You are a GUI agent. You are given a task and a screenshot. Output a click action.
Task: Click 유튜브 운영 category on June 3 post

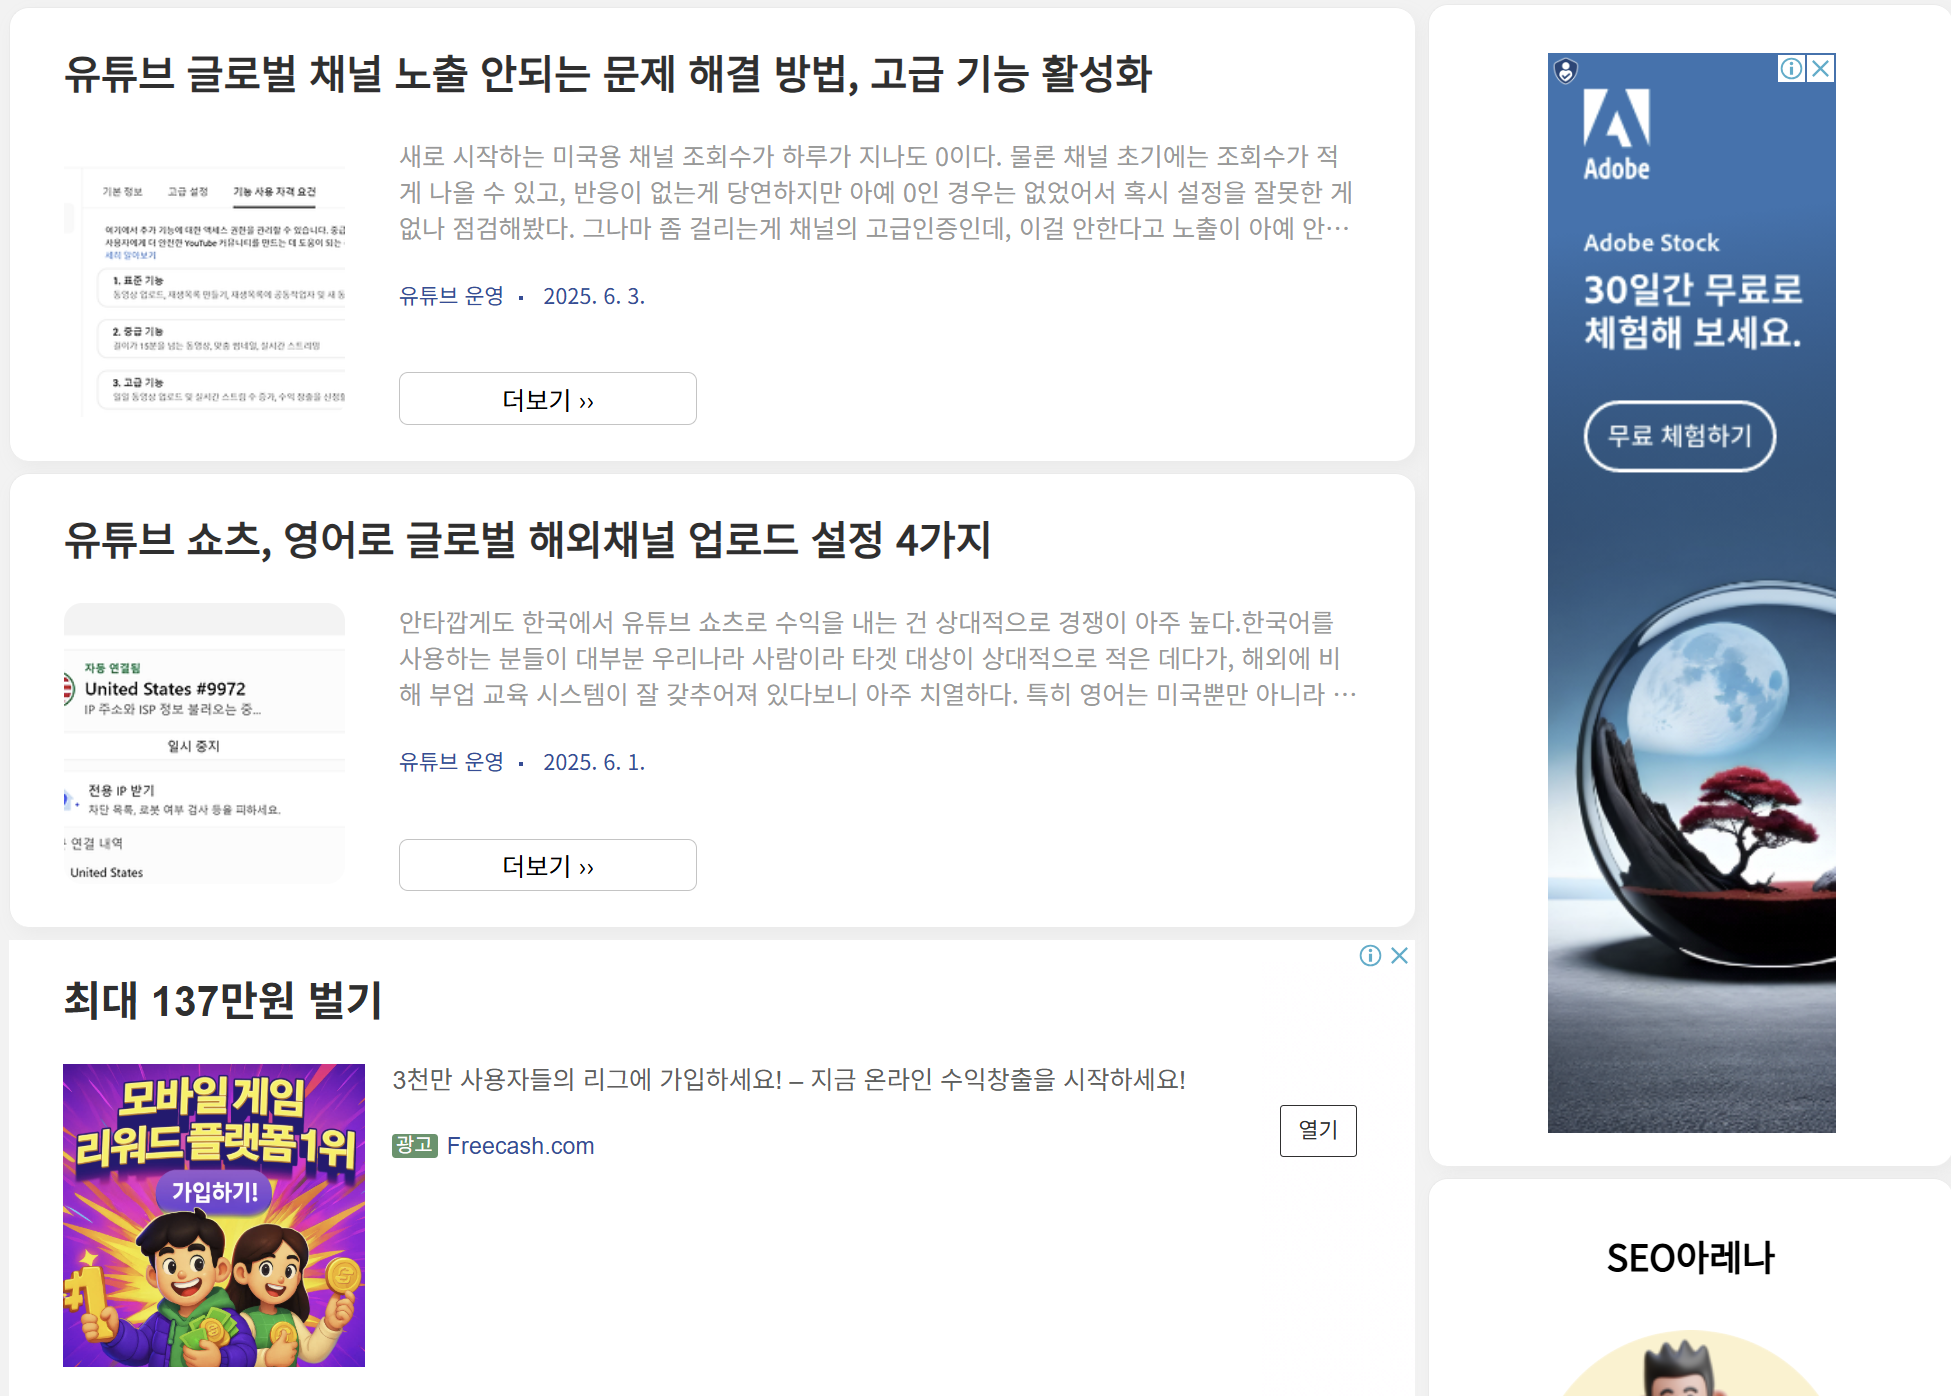pos(451,296)
